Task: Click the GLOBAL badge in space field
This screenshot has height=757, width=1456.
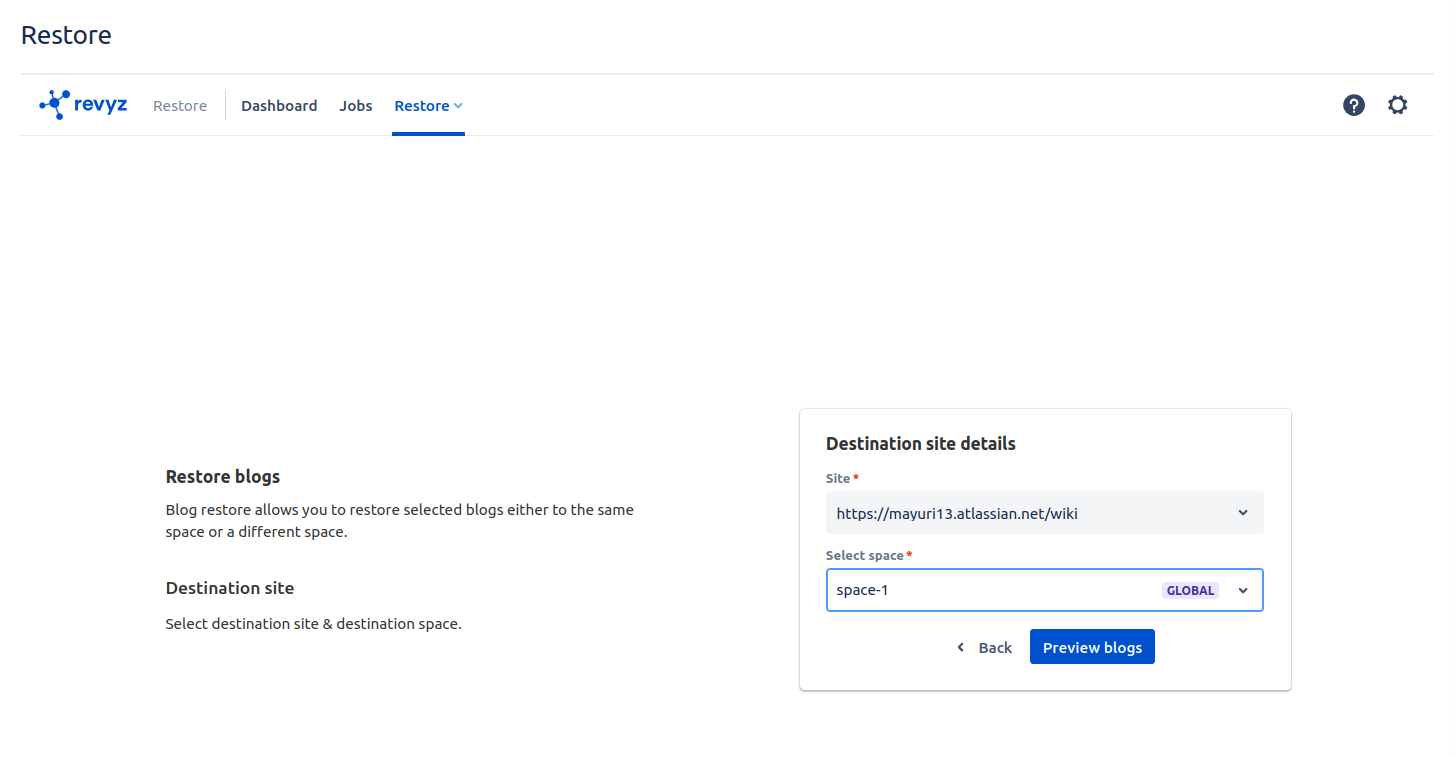Action: (1190, 590)
